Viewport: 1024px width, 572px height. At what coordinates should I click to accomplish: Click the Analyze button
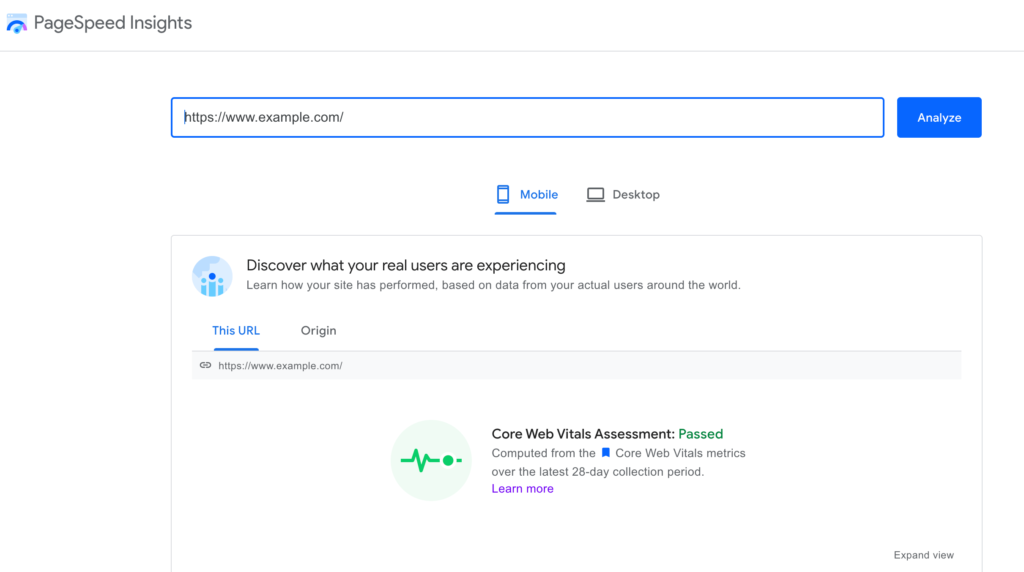tap(938, 118)
